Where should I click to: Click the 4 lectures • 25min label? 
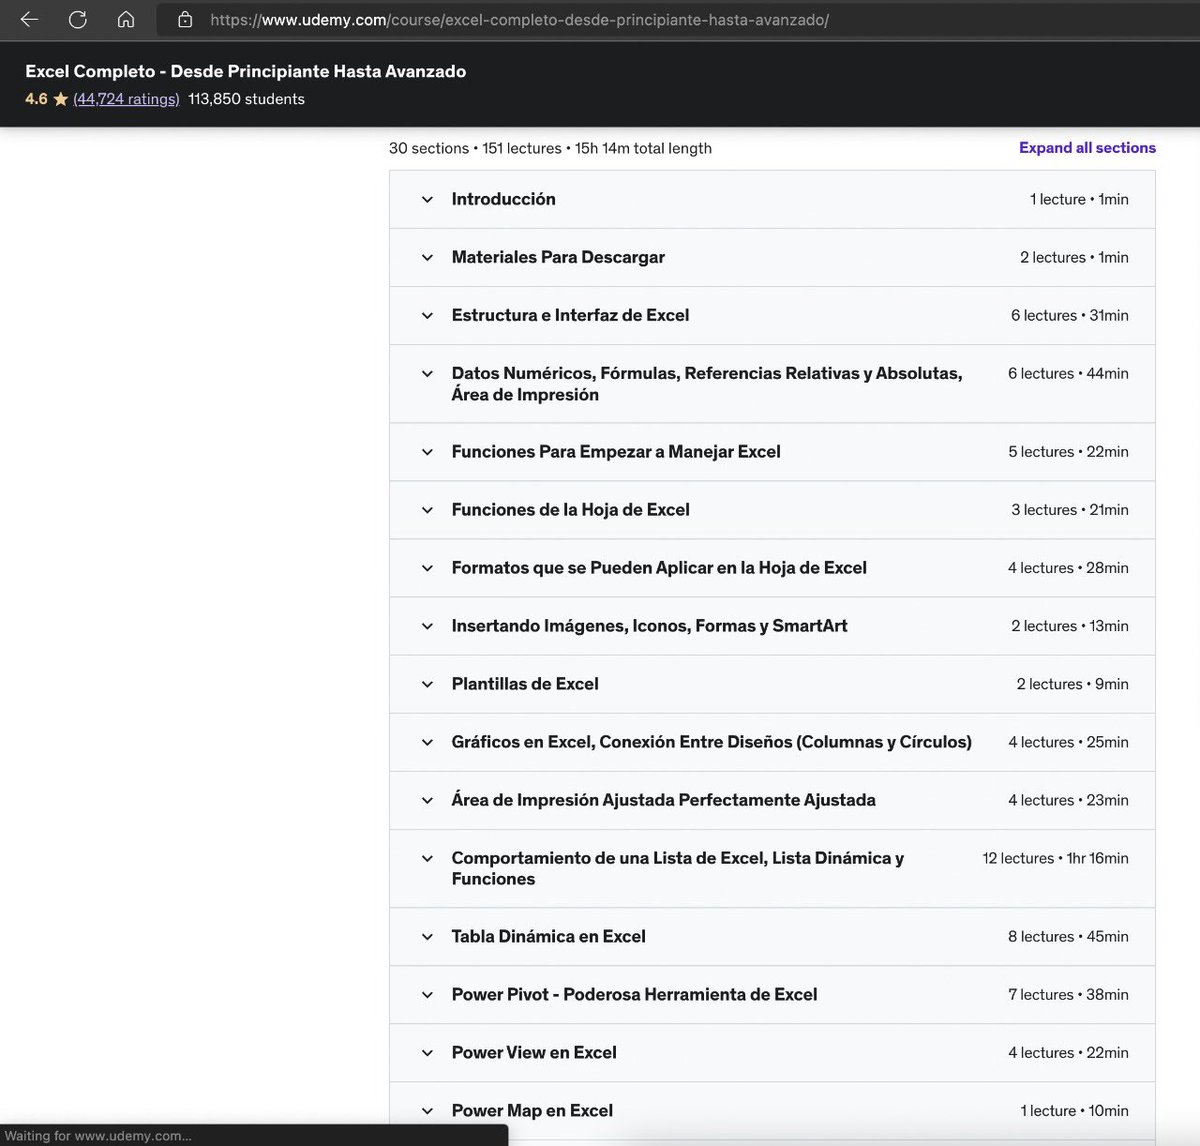tap(1068, 742)
